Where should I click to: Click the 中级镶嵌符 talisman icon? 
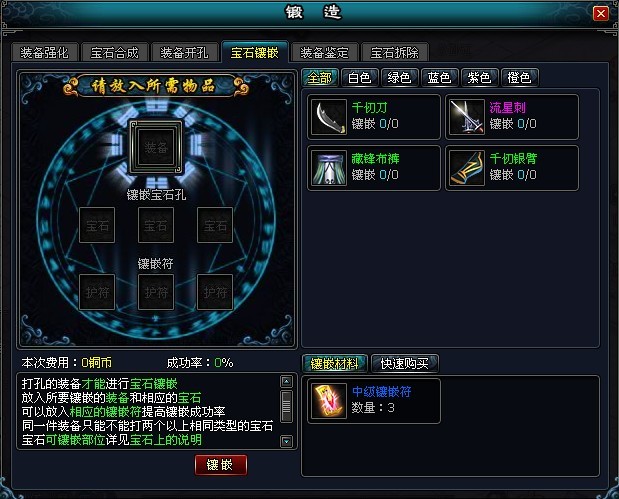point(328,401)
